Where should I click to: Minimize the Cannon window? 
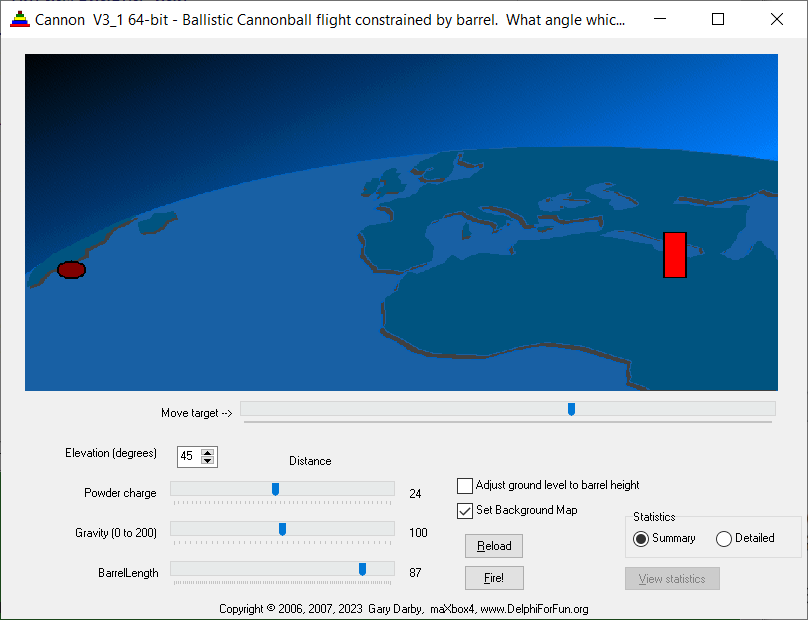pos(660,19)
